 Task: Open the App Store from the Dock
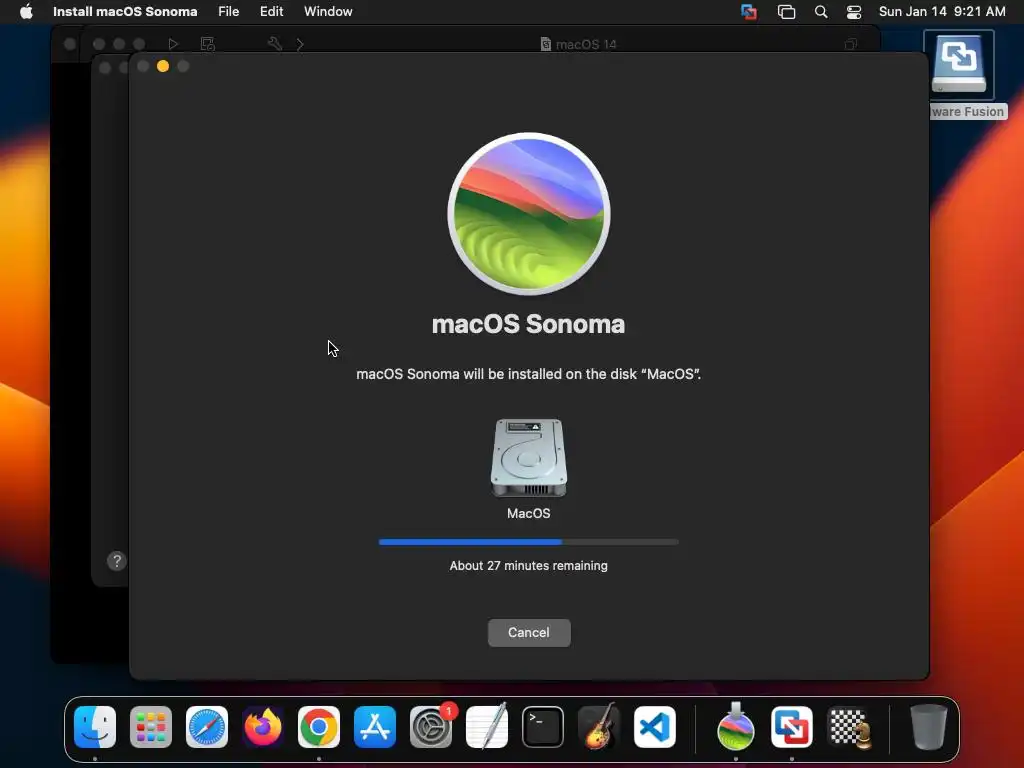(x=375, y=727)
